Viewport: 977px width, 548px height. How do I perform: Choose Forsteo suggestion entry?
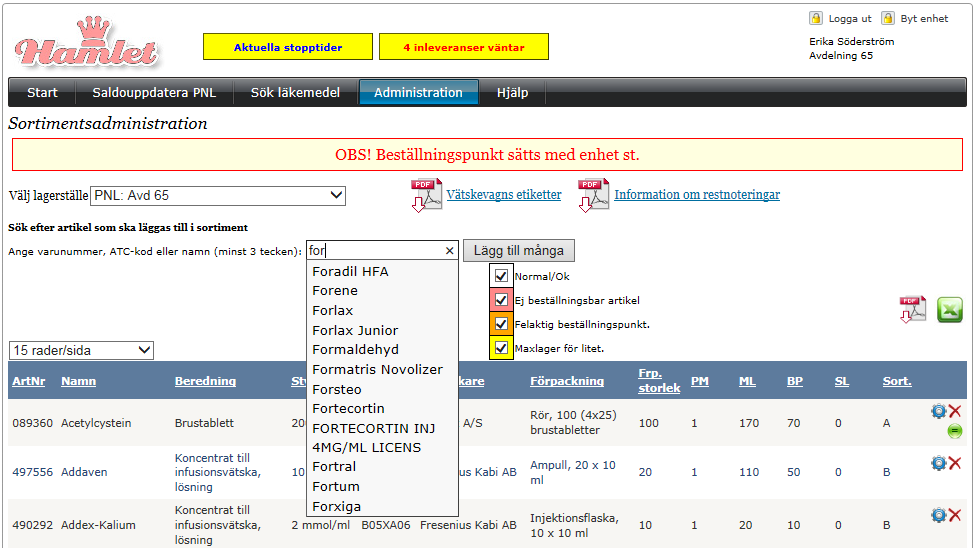tap(336, 389)
